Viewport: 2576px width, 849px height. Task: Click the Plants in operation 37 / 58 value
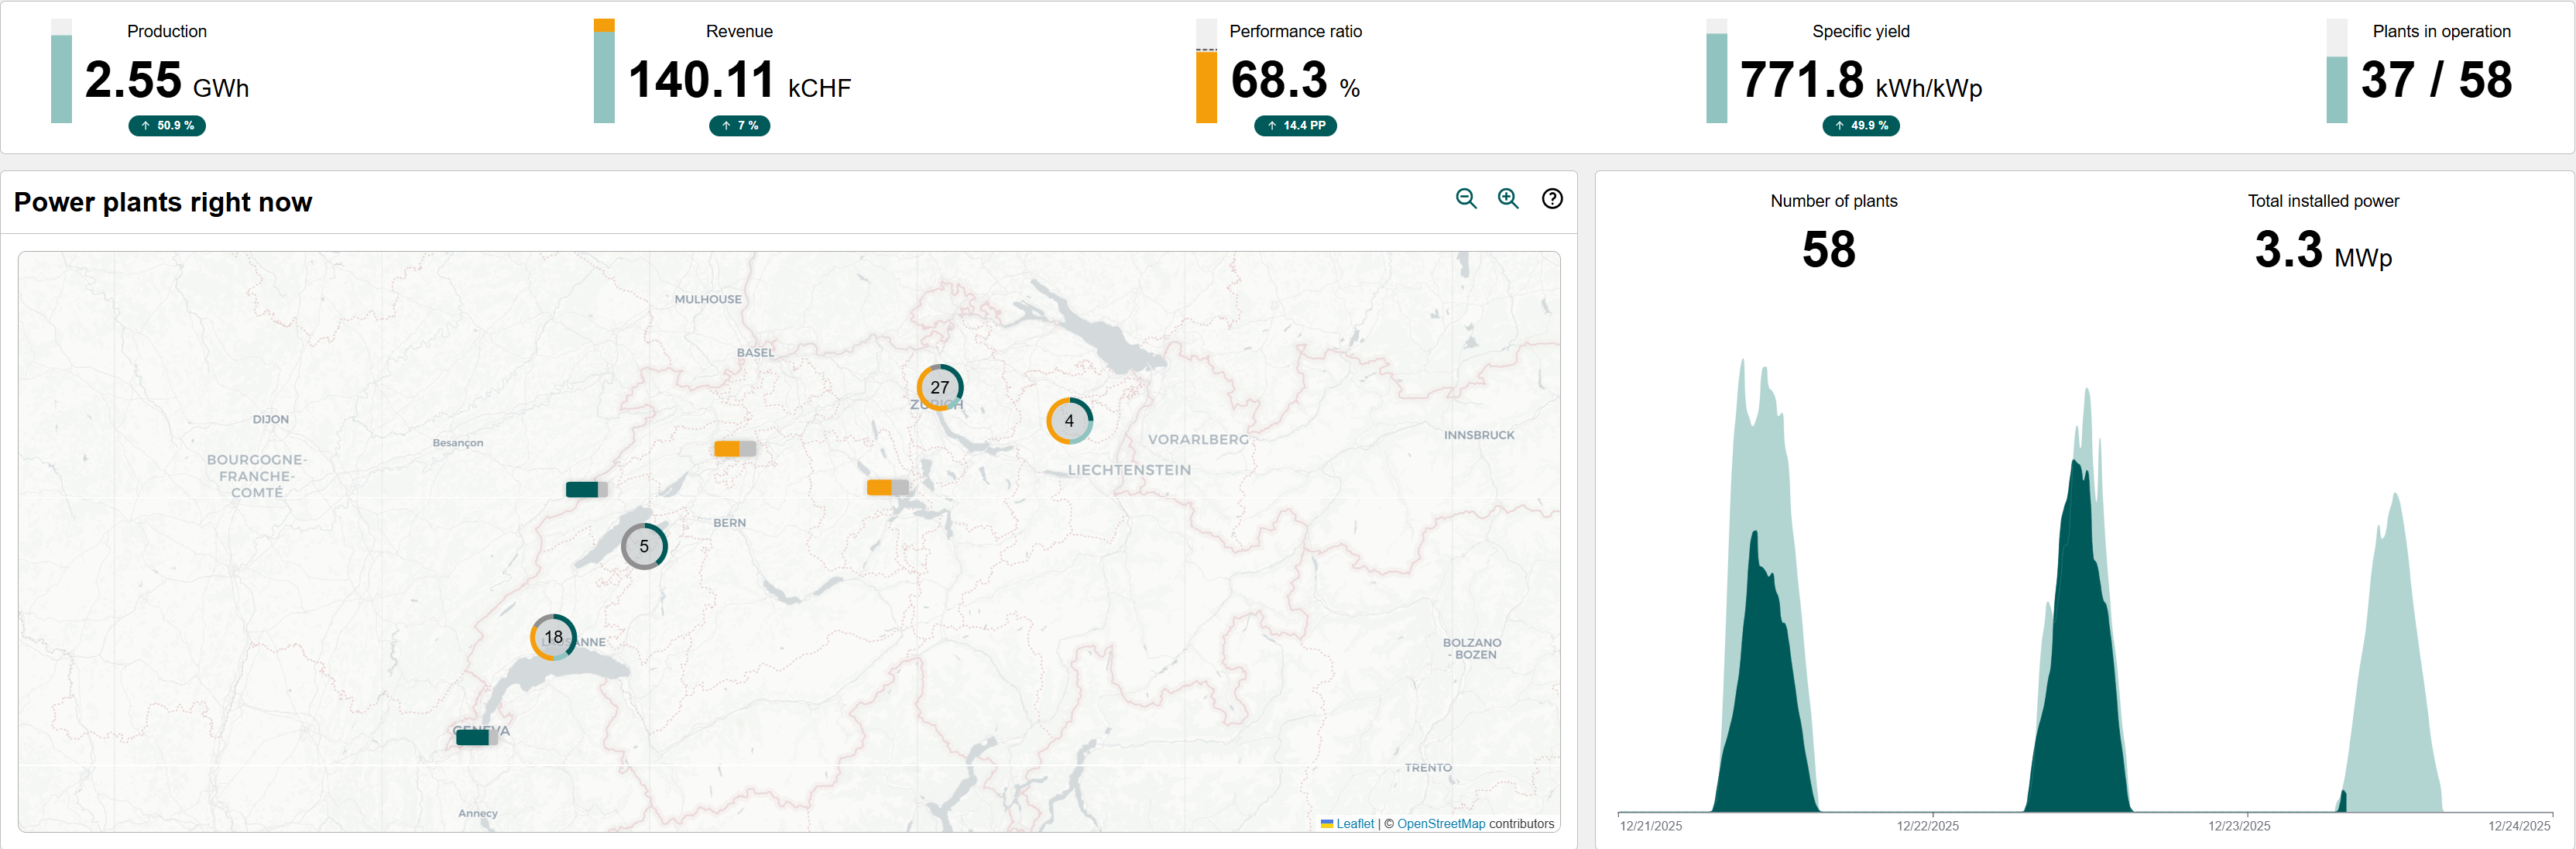coord(2435,80)
